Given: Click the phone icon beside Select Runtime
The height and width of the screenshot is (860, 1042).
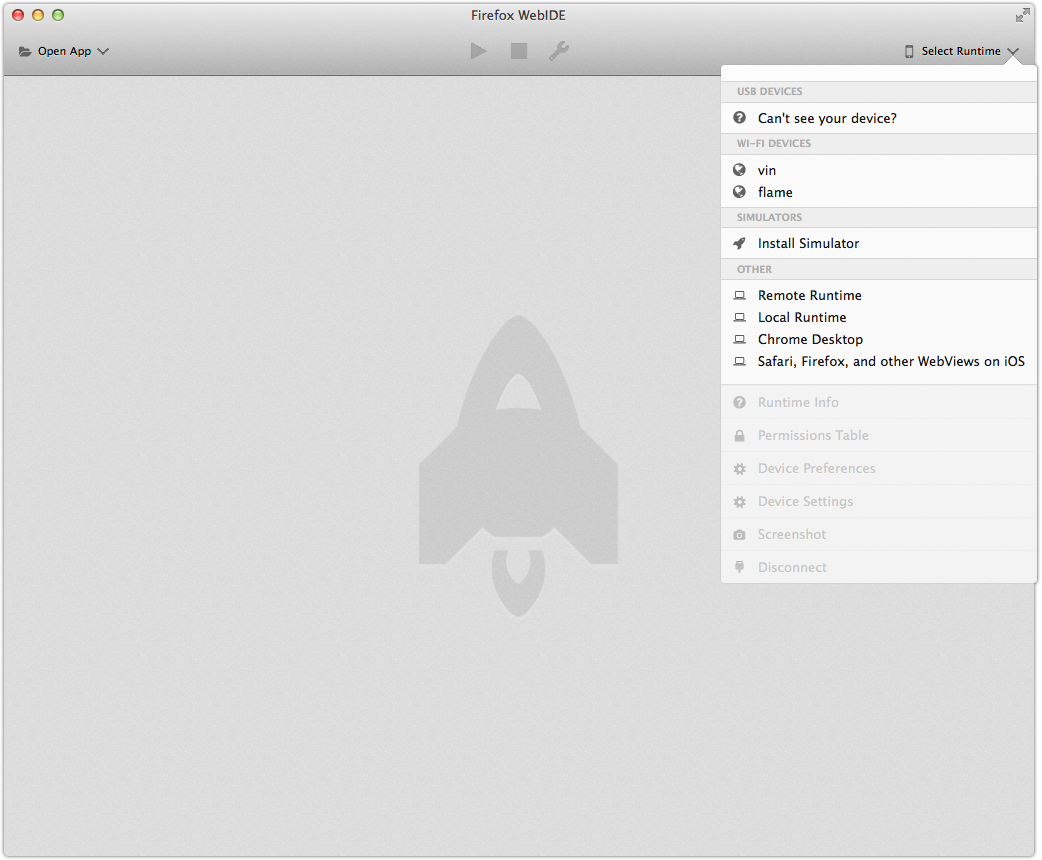Looking at the screenshot, I should pyautogui.click(x=909, y=51).
